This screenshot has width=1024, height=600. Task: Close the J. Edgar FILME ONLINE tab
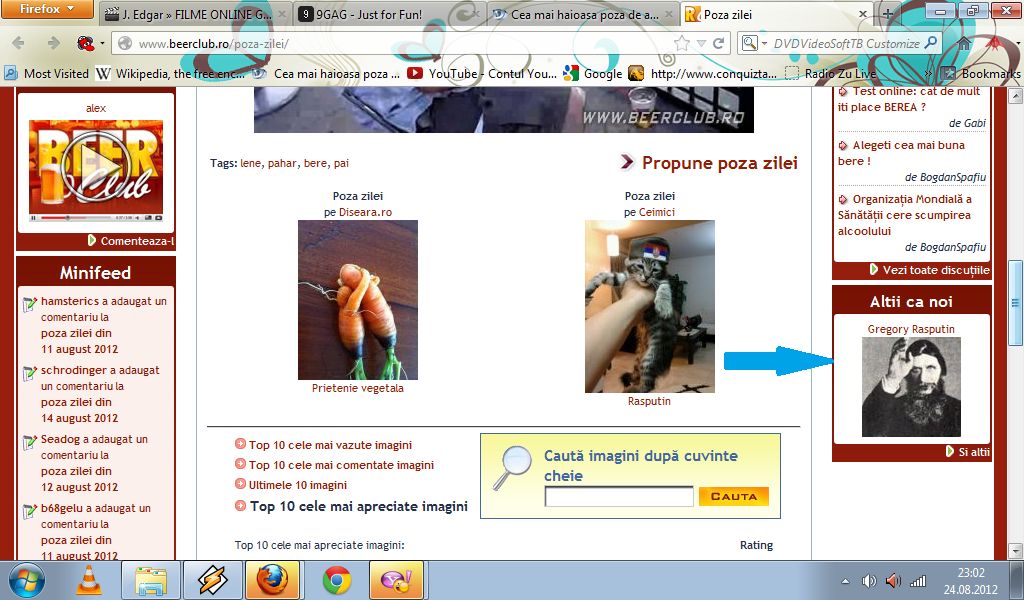[281, 14]
